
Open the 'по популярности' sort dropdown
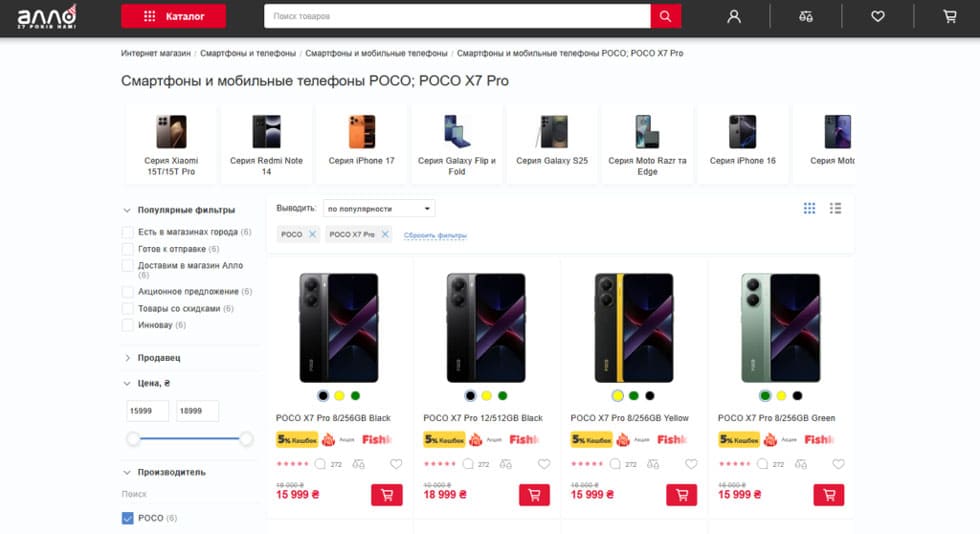(x=380, y=209)
